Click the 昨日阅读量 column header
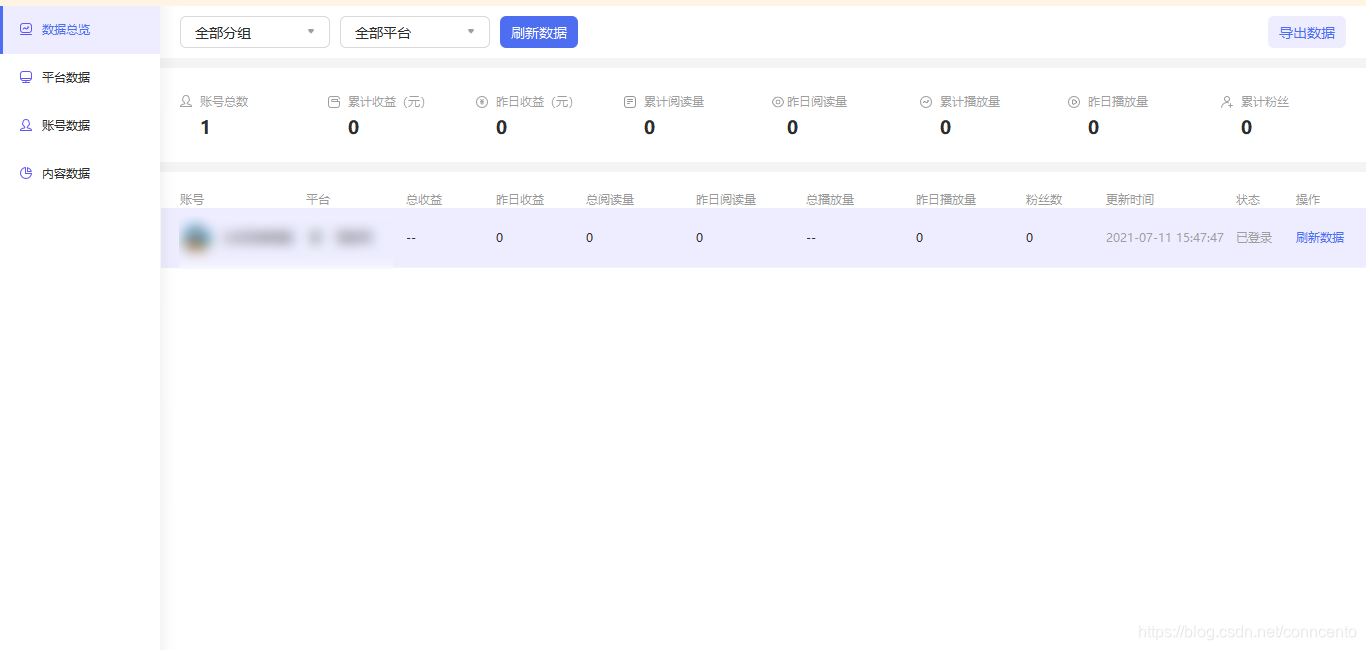The width and height of the screenshot is (1366, 650). [x=726, y=200]
